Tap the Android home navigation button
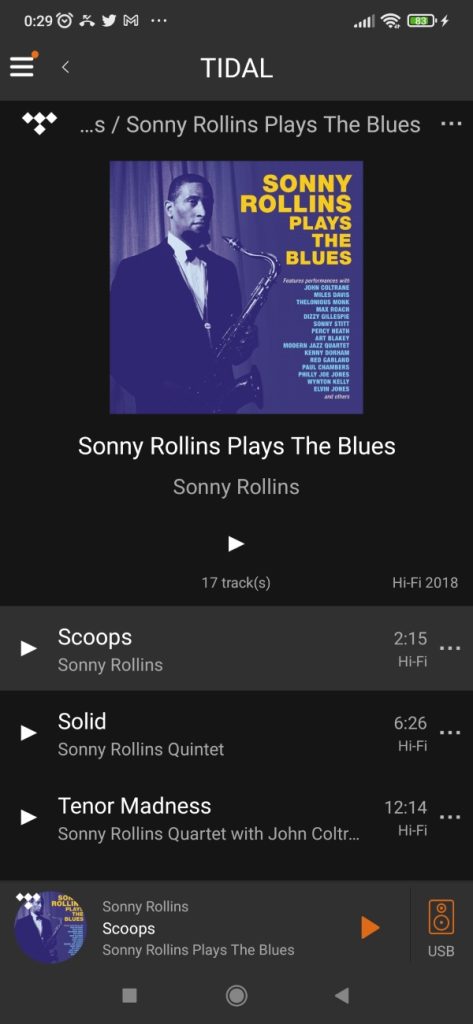Image resolution: width=473 pixels, height=1024 pixels. pyautogui.click(x=236, y=995)
